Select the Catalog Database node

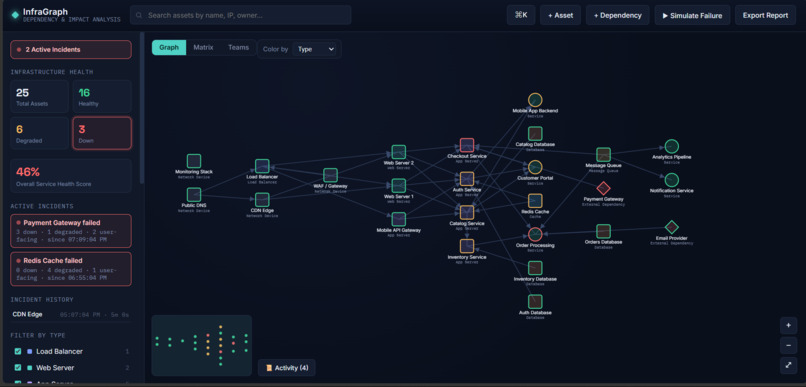click(535, 134)
